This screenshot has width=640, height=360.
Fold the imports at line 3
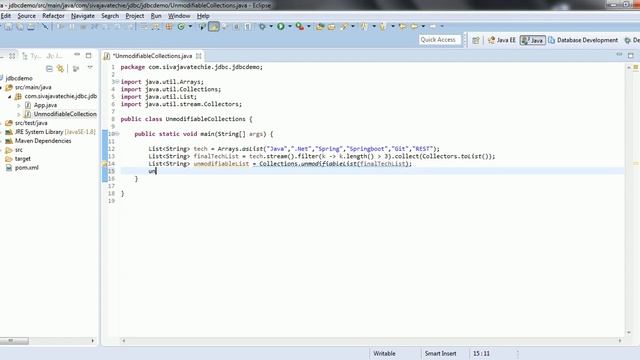click(x=117, y=82)
